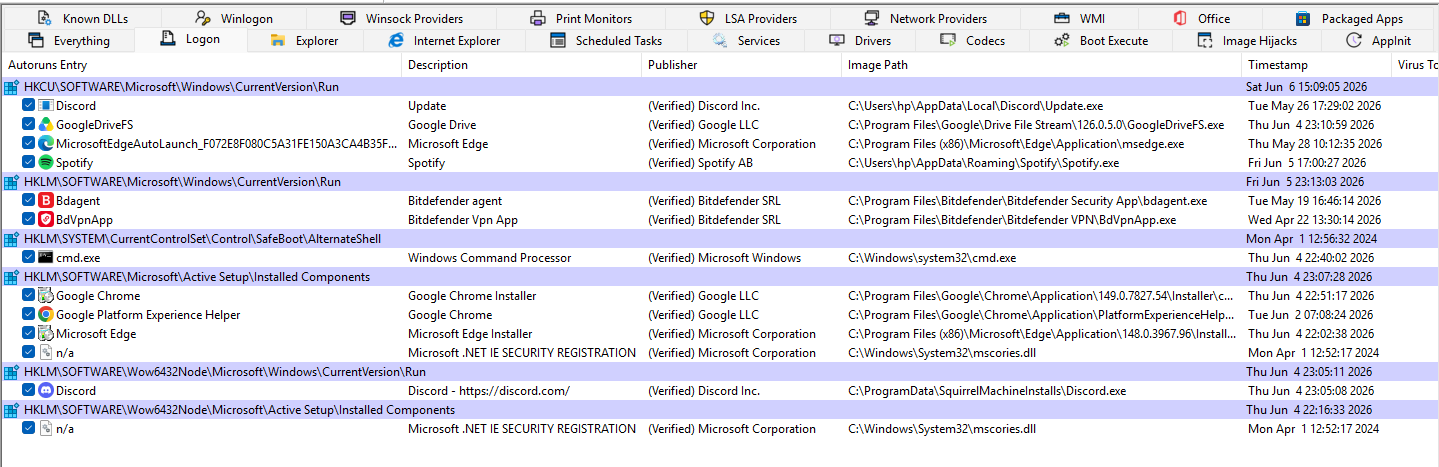This screenshot has width=1439, height=467.
Task: Uncheck the Google Chrome Active Setup checkbox
Action: [28, 296]
